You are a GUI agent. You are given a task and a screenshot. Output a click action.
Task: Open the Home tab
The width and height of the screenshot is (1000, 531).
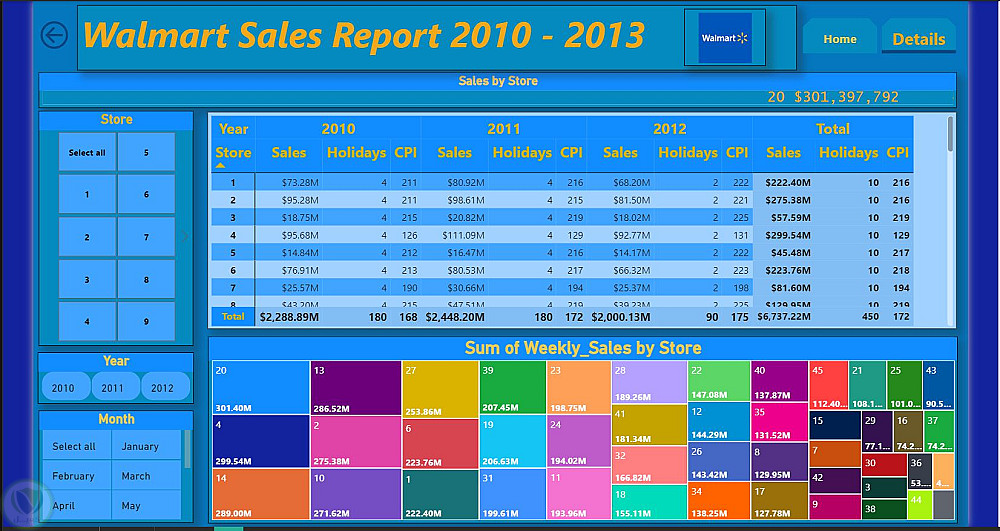pyautogui.click(x=840, y=39)
